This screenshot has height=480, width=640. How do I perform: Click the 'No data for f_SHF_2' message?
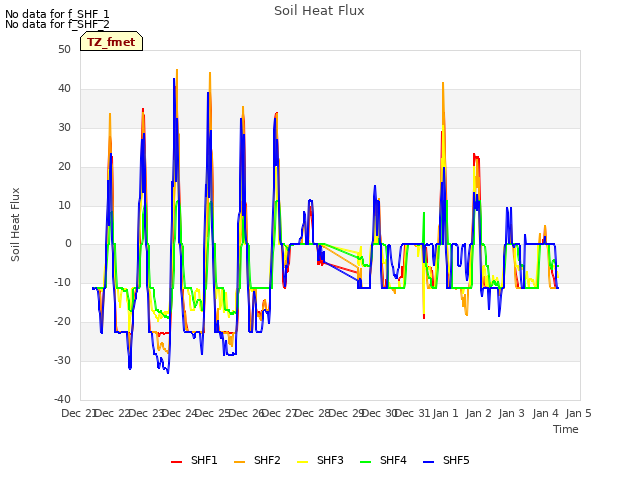point(57,24)
